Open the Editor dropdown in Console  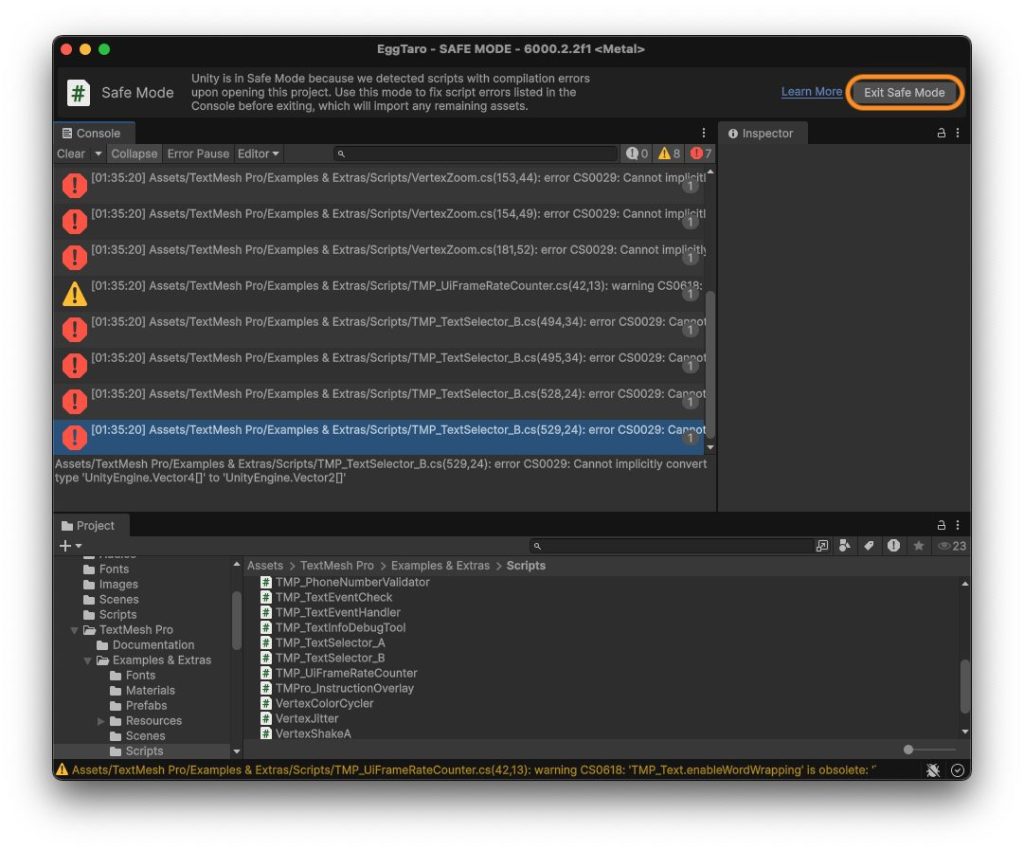pos(258,153)
